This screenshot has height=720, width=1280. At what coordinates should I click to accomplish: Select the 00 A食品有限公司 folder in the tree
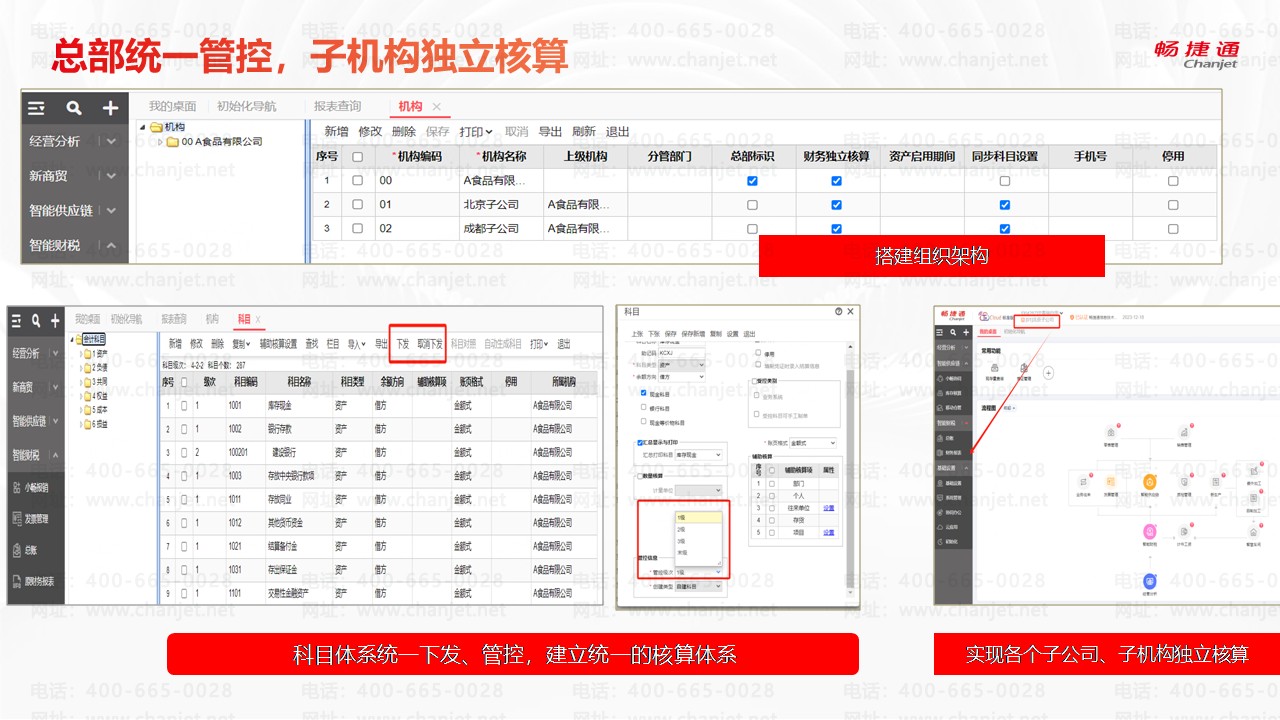click(214, 142)
